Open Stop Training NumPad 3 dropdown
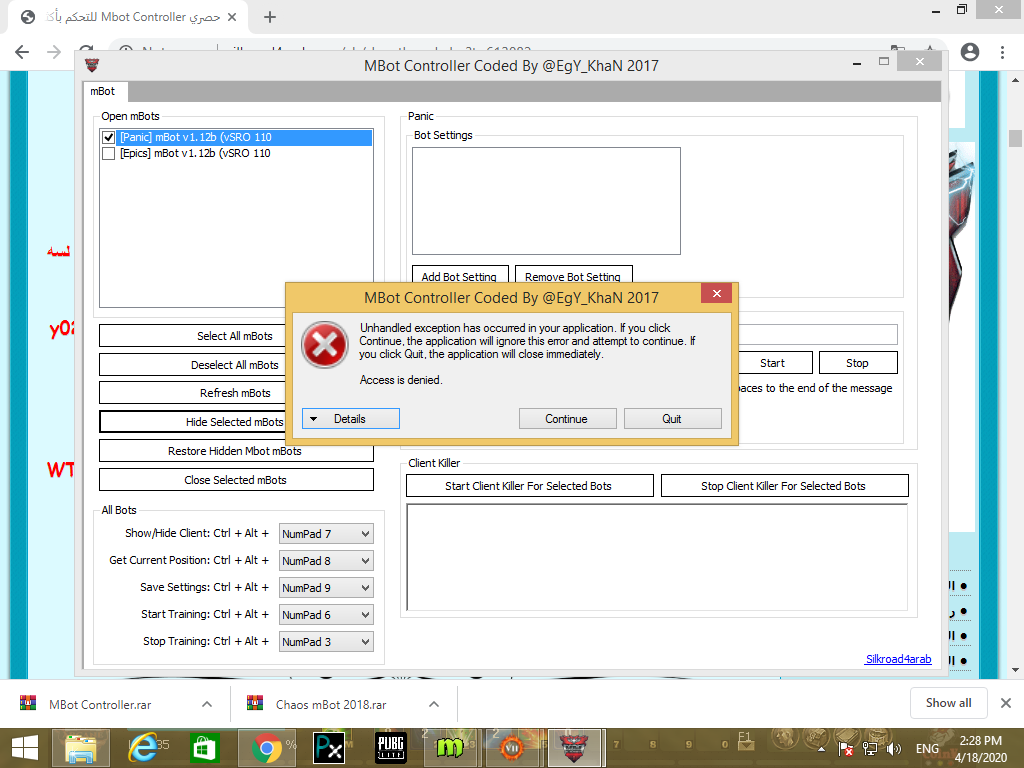 pos(326,642)
